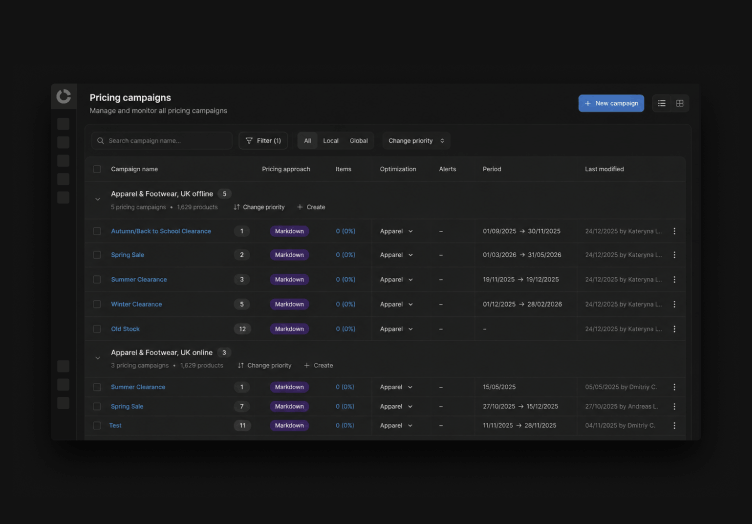Open Apparel optimization dropdown for Old Stock
This screenshot has height=524, width=752.
pyautogui.click(x=396, y=329)
